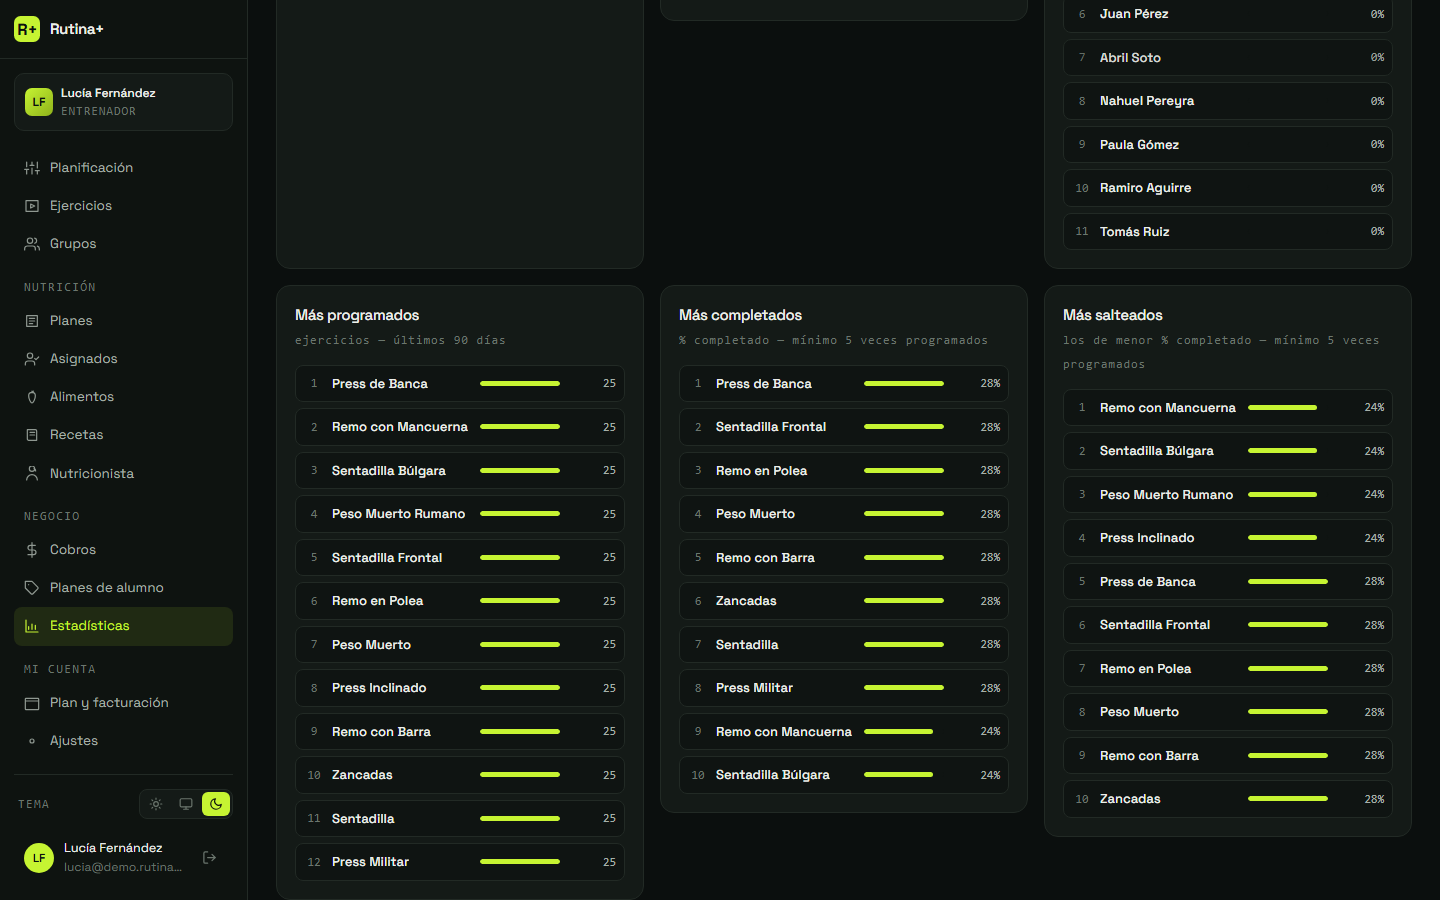Click the Remo con Mancuerna bar in Más salteados
This screenshot has width=1440, height=900.
point(1282,408)
